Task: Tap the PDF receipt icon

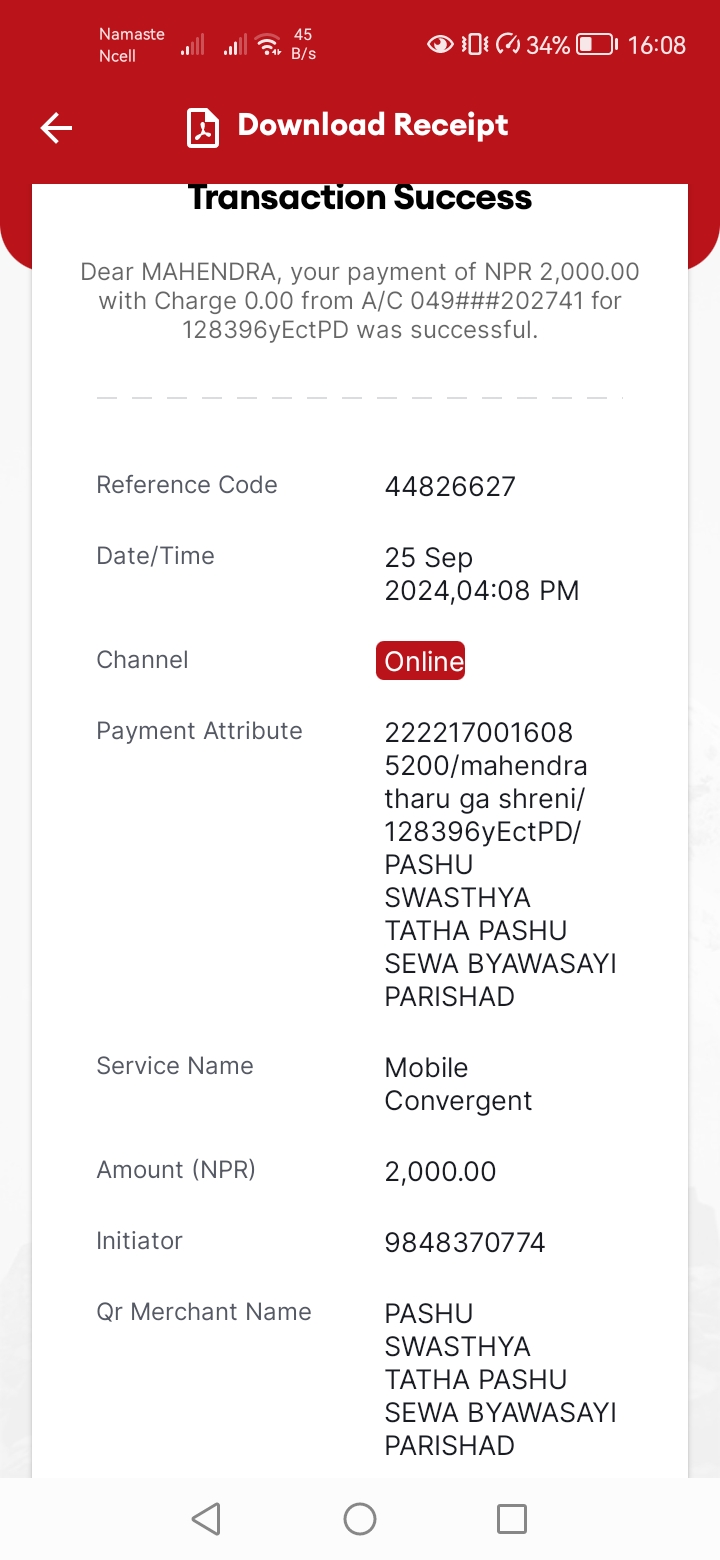Action: tap(203, 127)
